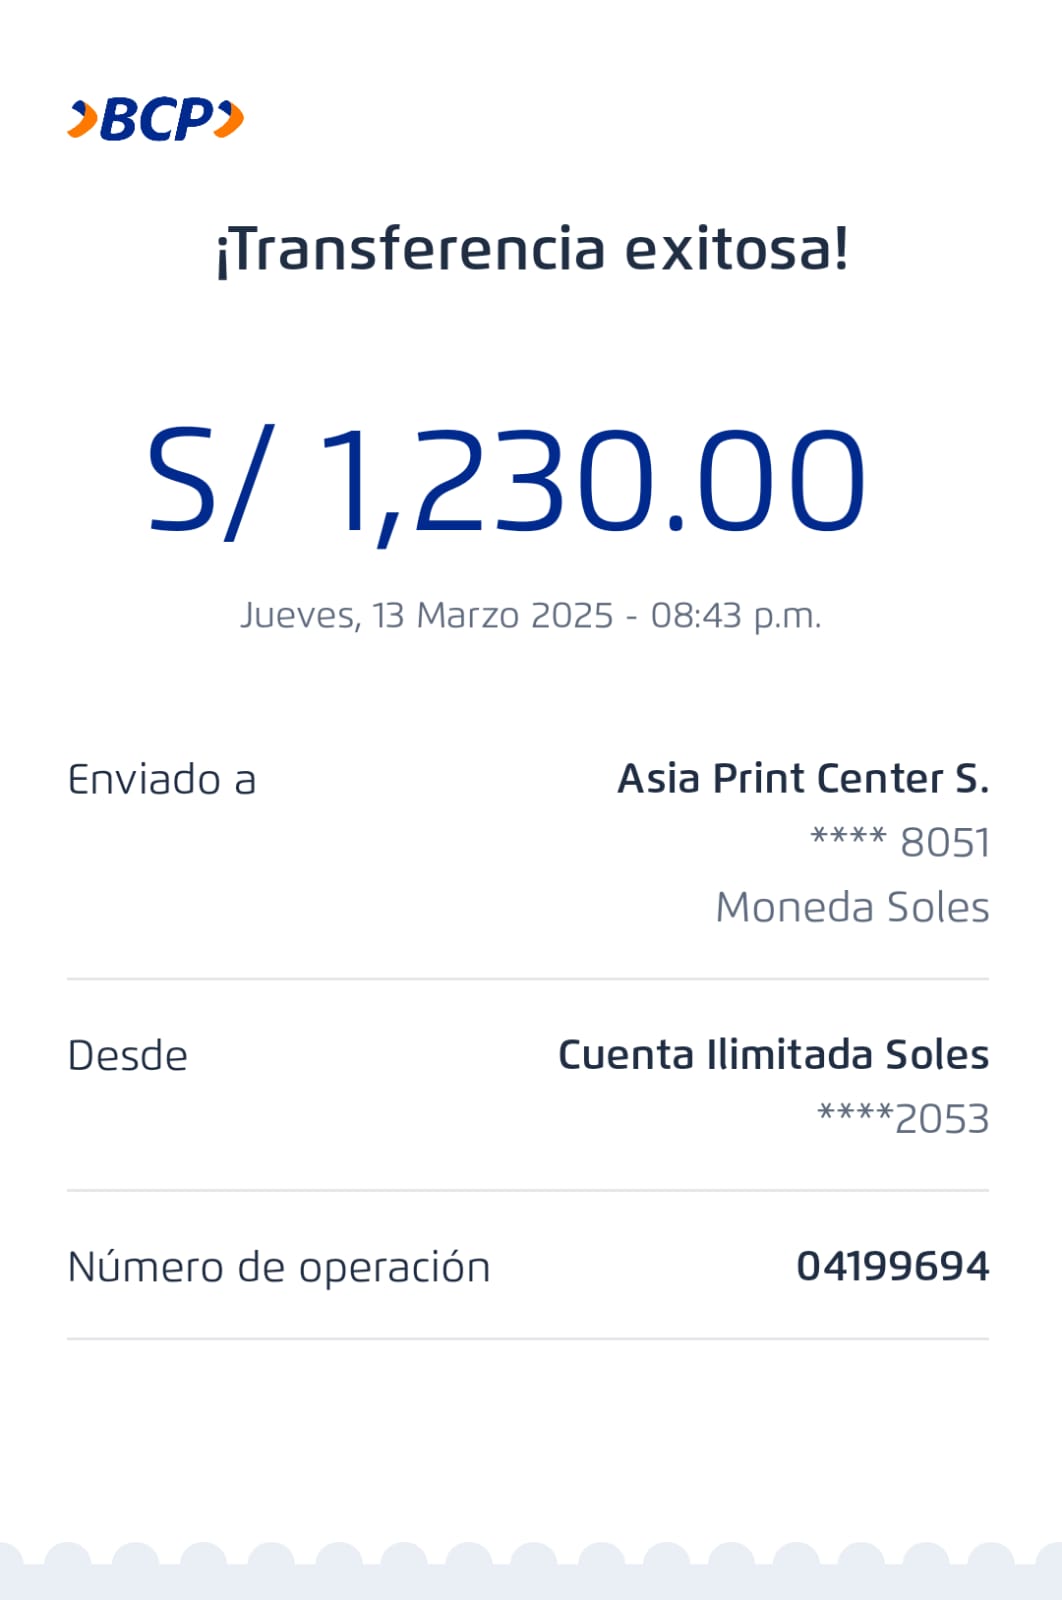
Task: Click the ¡Transferencia exitosa! heading
Action: point(532,250)
